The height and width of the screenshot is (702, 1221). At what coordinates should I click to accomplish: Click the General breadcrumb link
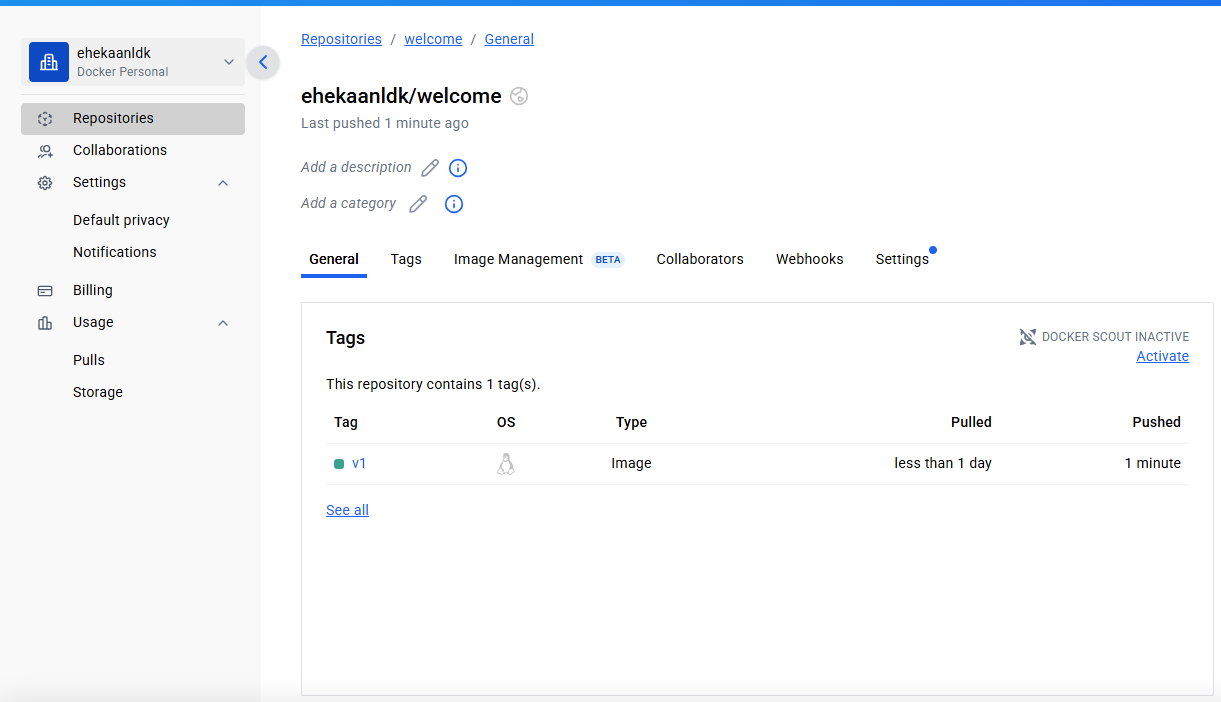pos(509,39)
